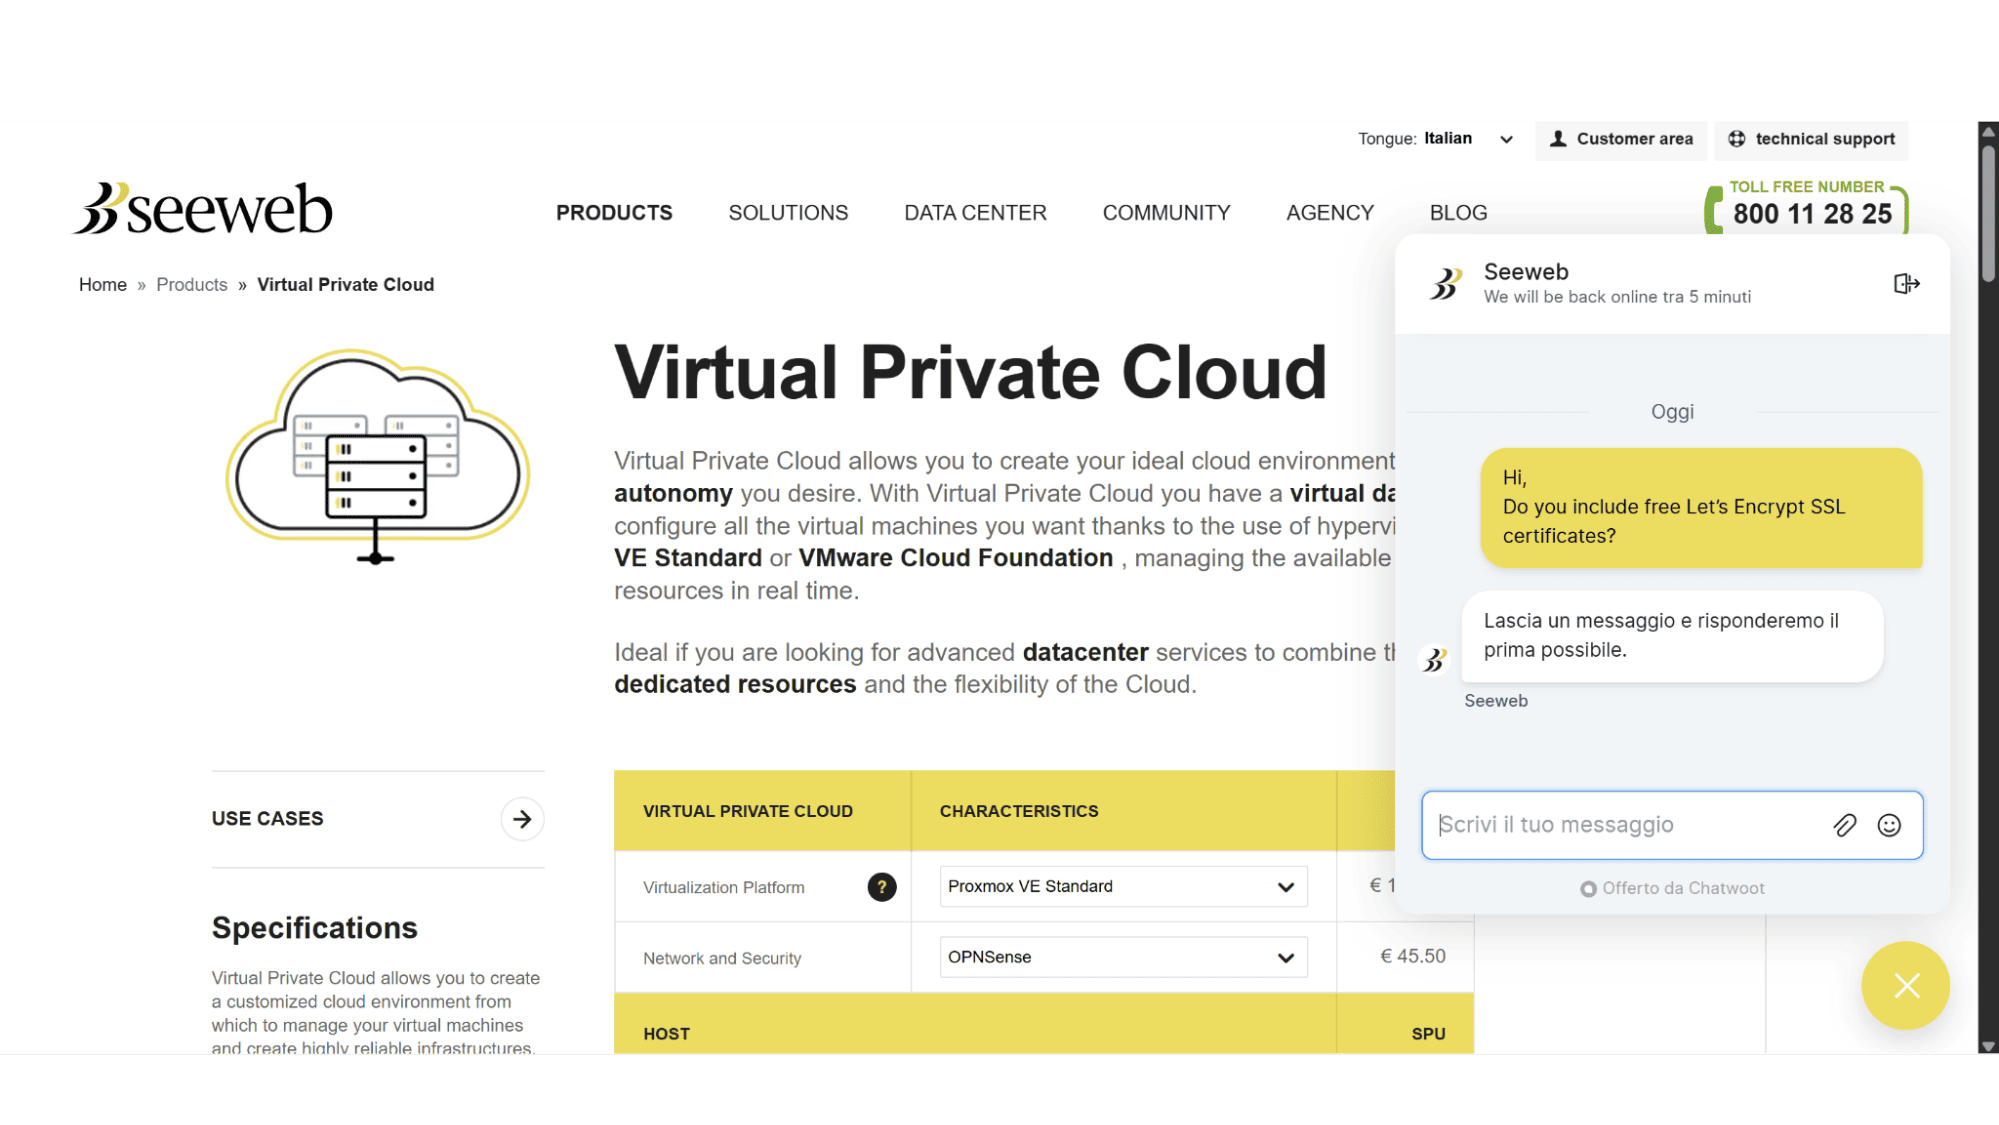
Task: Click the Seeweb avatar in chat header
Action: tap(1445, 284)
